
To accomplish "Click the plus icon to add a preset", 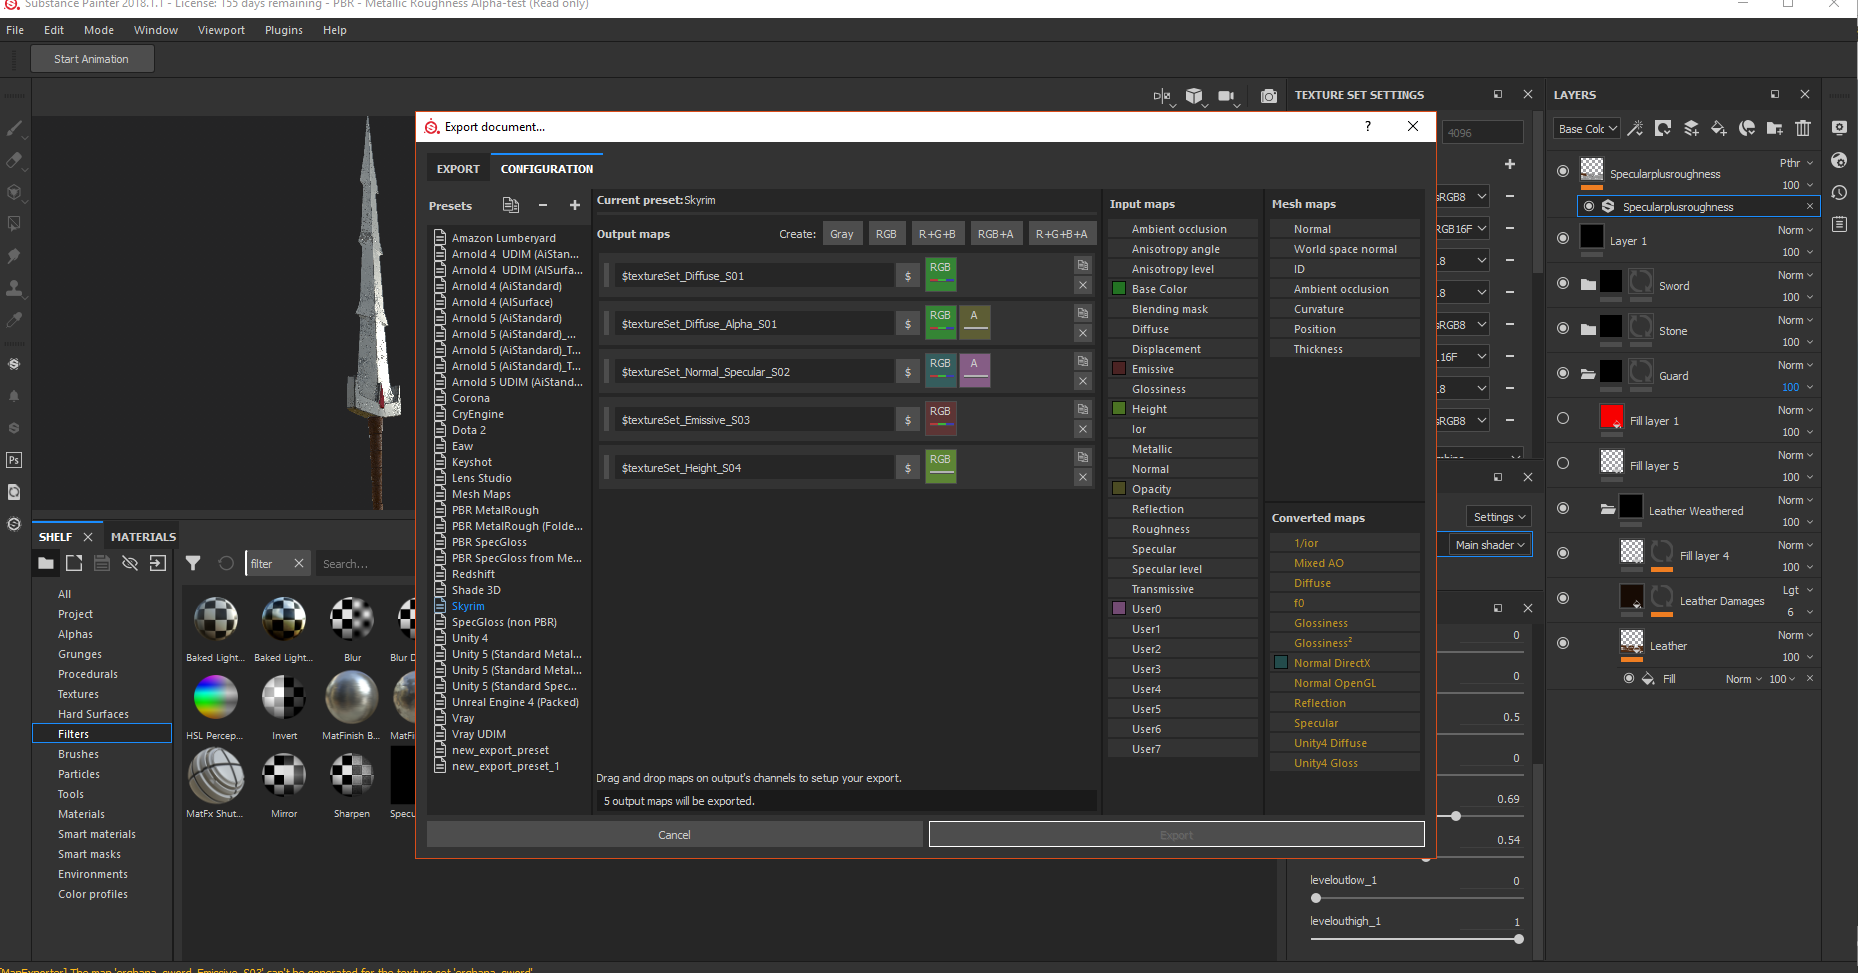I will click(x=575, y=205).
